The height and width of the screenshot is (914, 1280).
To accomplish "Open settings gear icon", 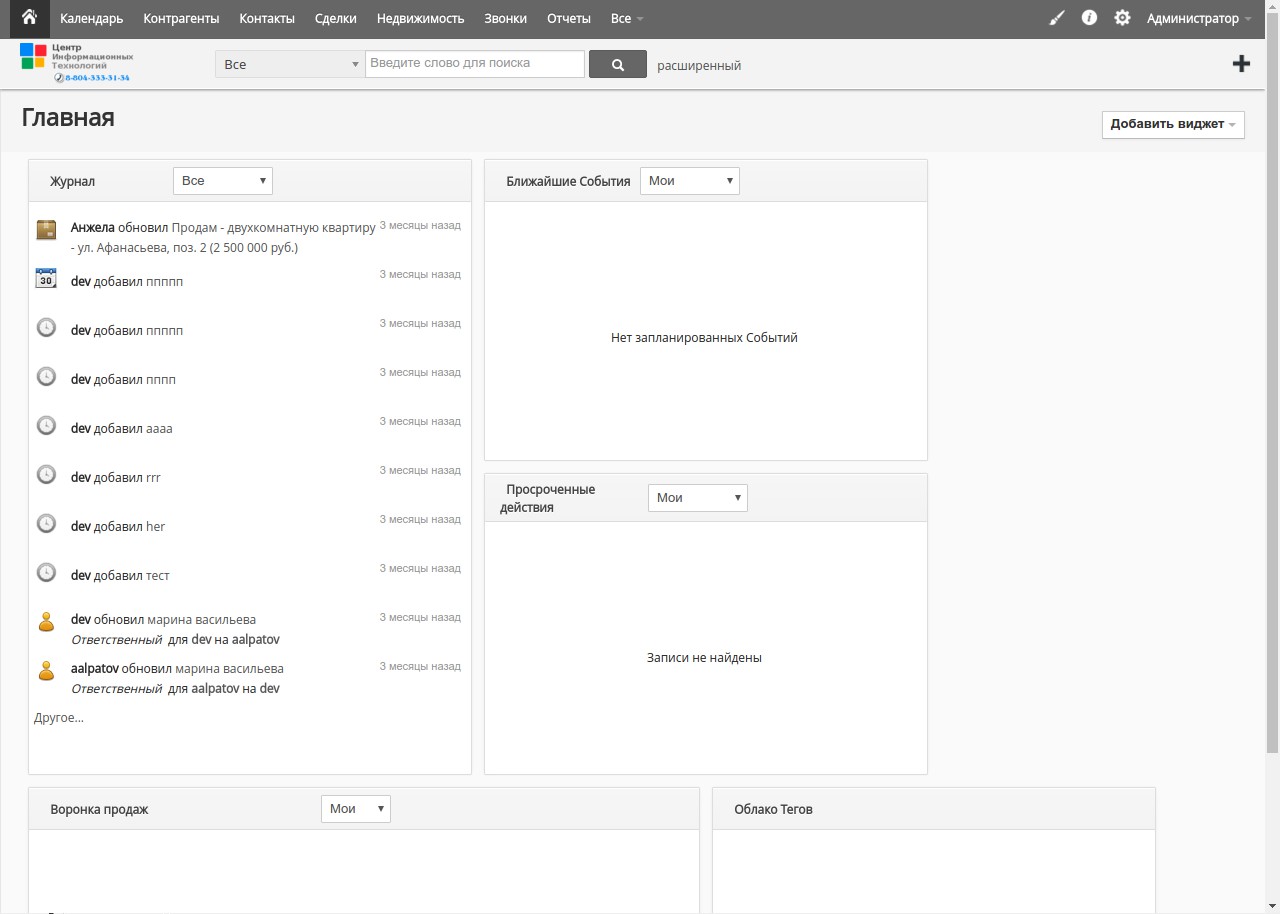I will point(1122,18).
